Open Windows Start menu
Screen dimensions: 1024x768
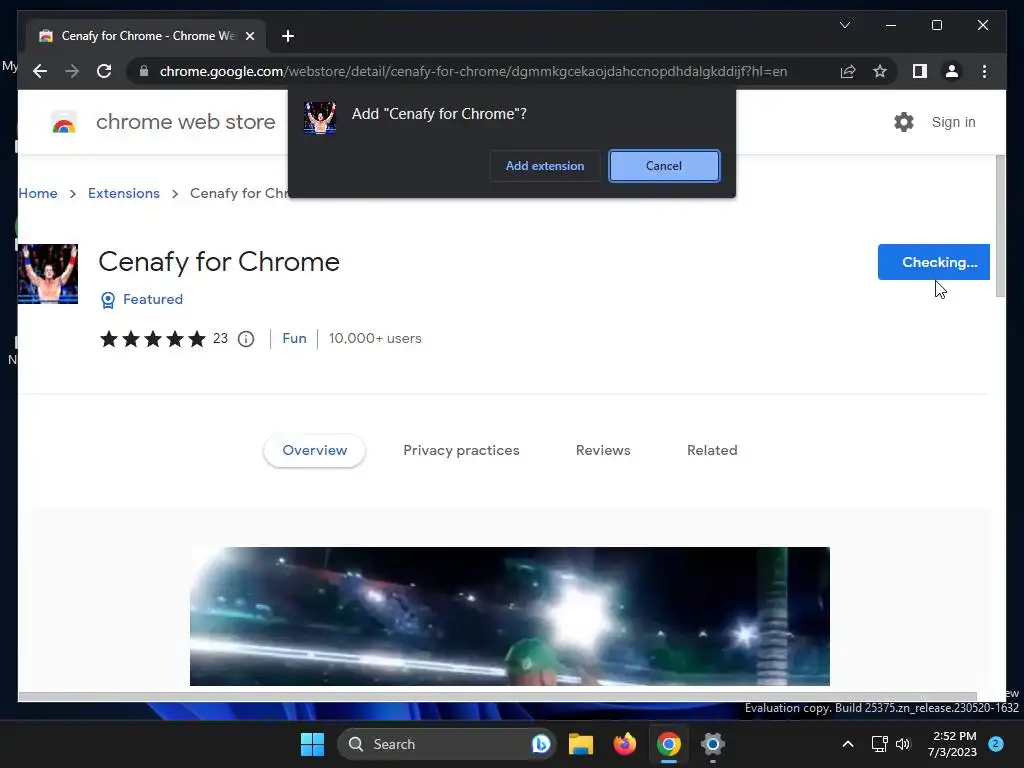click(x=312, y=744)
